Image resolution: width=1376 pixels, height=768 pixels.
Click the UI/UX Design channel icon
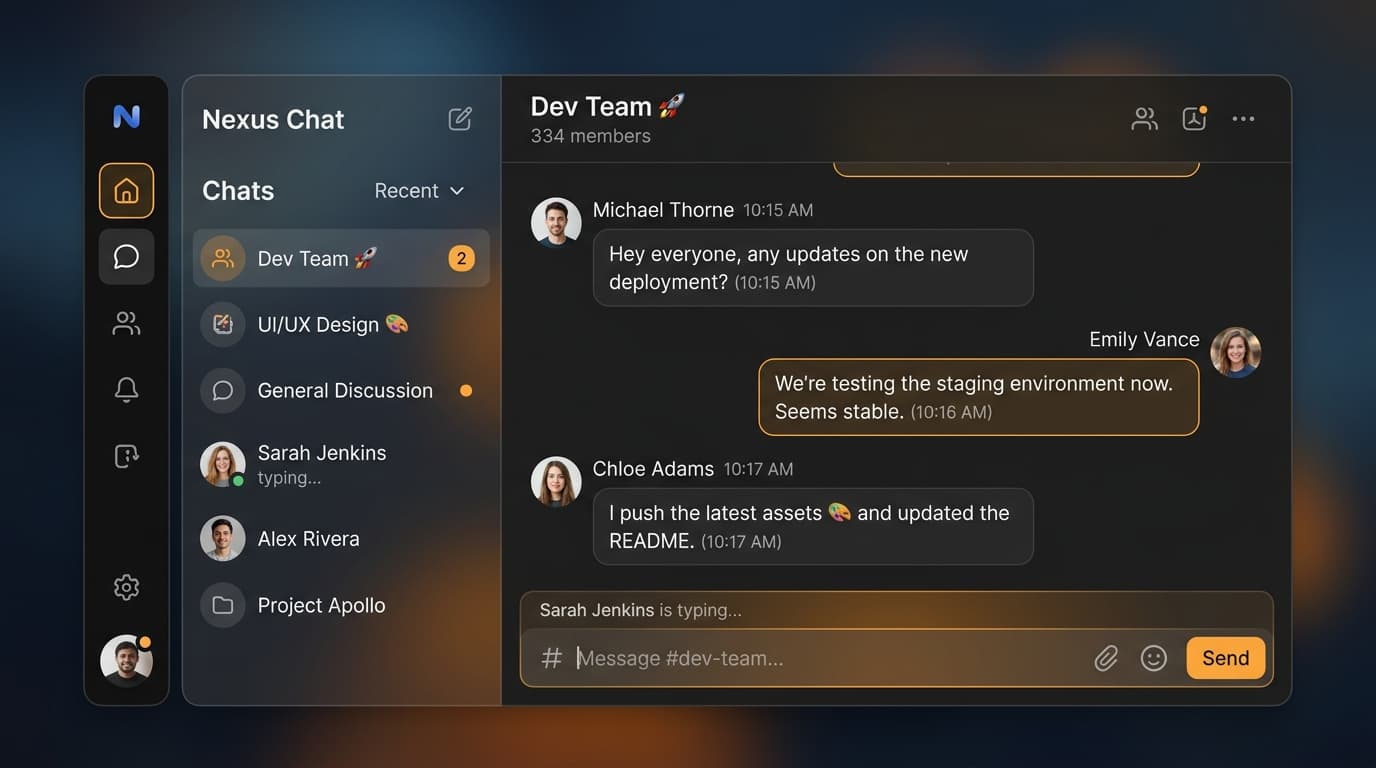[x=223, y=324]
